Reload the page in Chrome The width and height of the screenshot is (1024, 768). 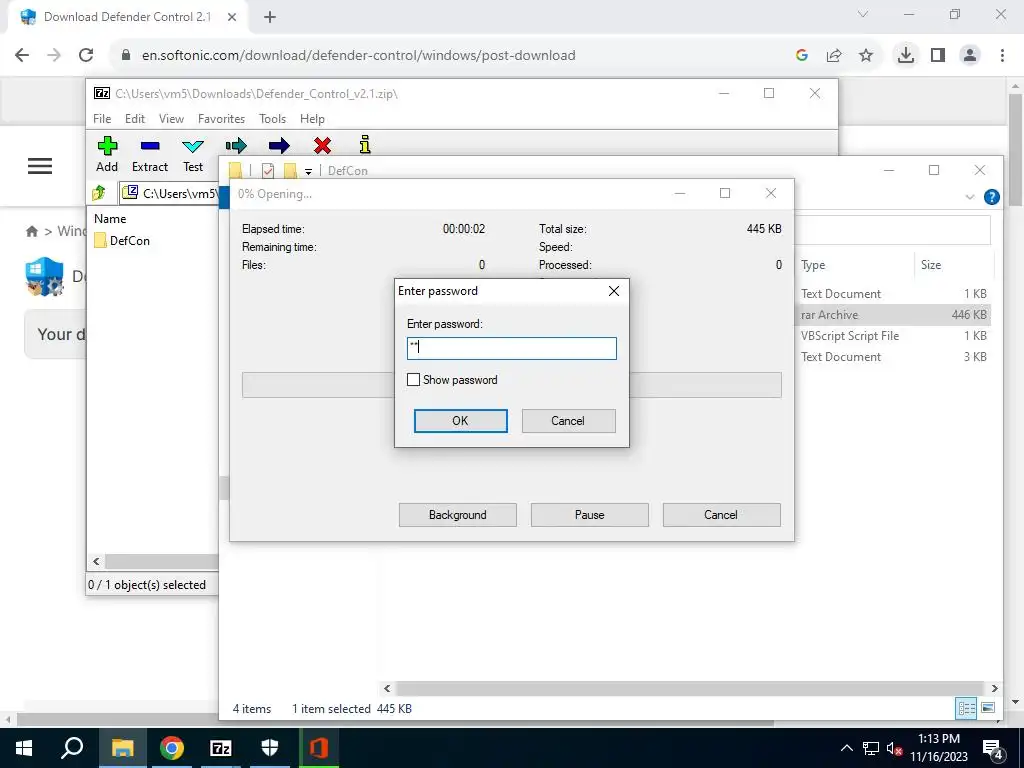[x=86, y=55]
